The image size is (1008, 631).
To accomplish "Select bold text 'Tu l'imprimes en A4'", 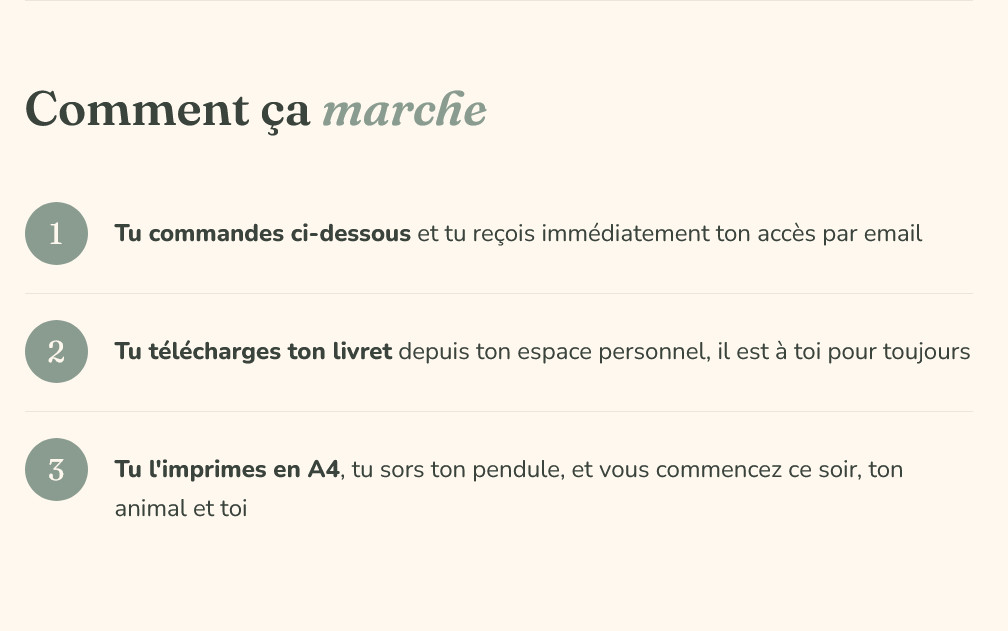I will (x=227, y=469).
